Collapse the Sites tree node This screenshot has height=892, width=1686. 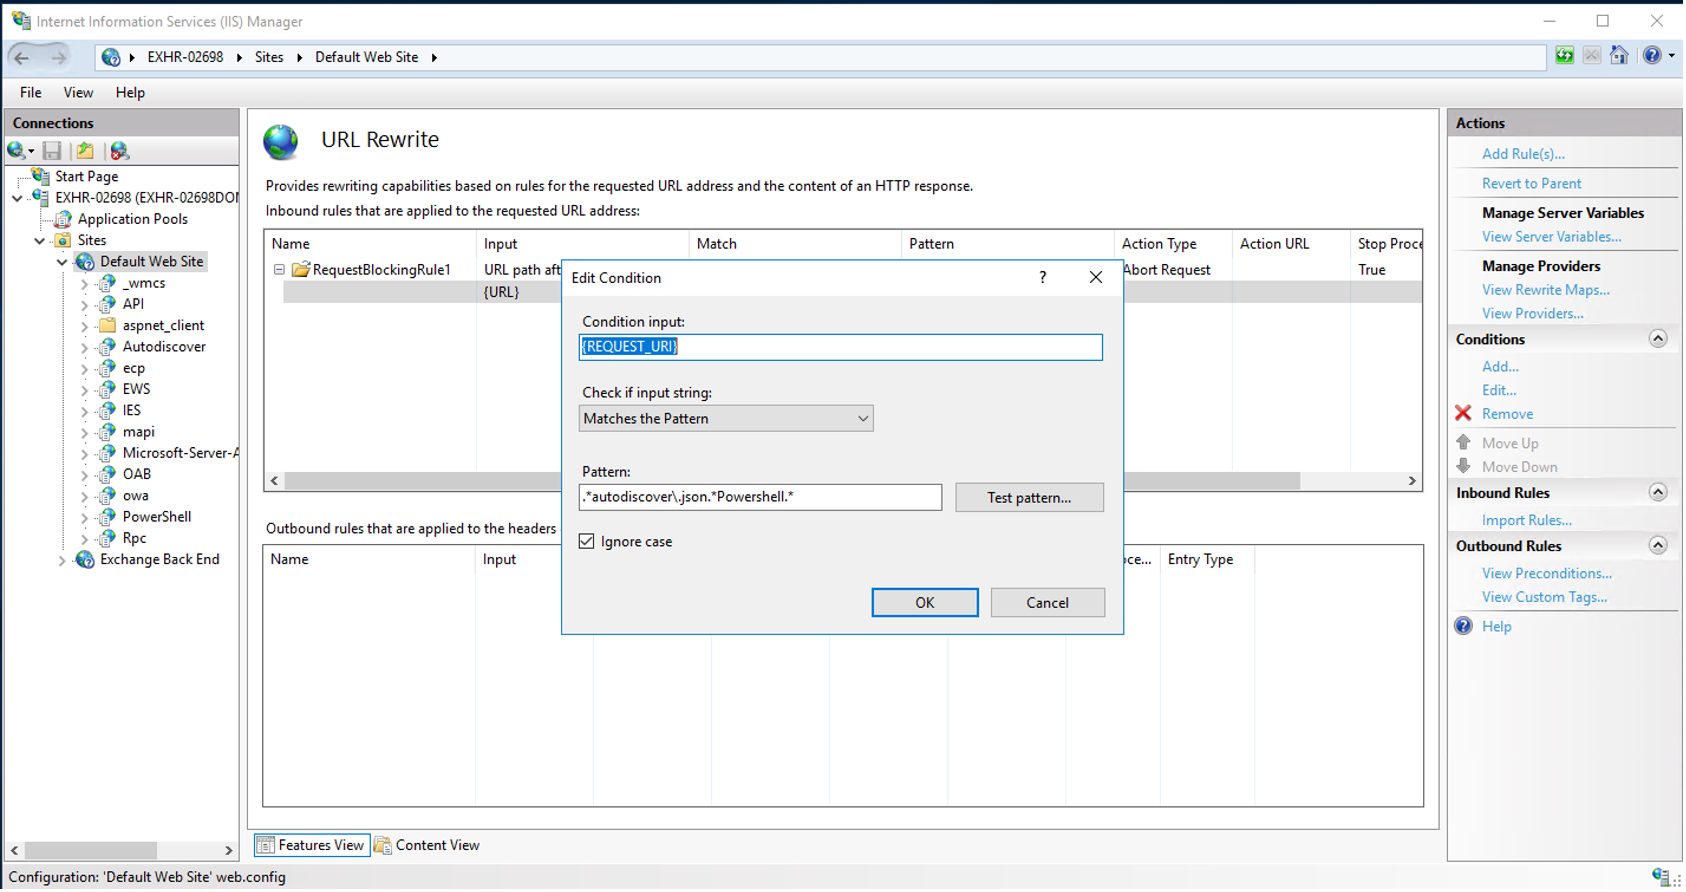39,241
